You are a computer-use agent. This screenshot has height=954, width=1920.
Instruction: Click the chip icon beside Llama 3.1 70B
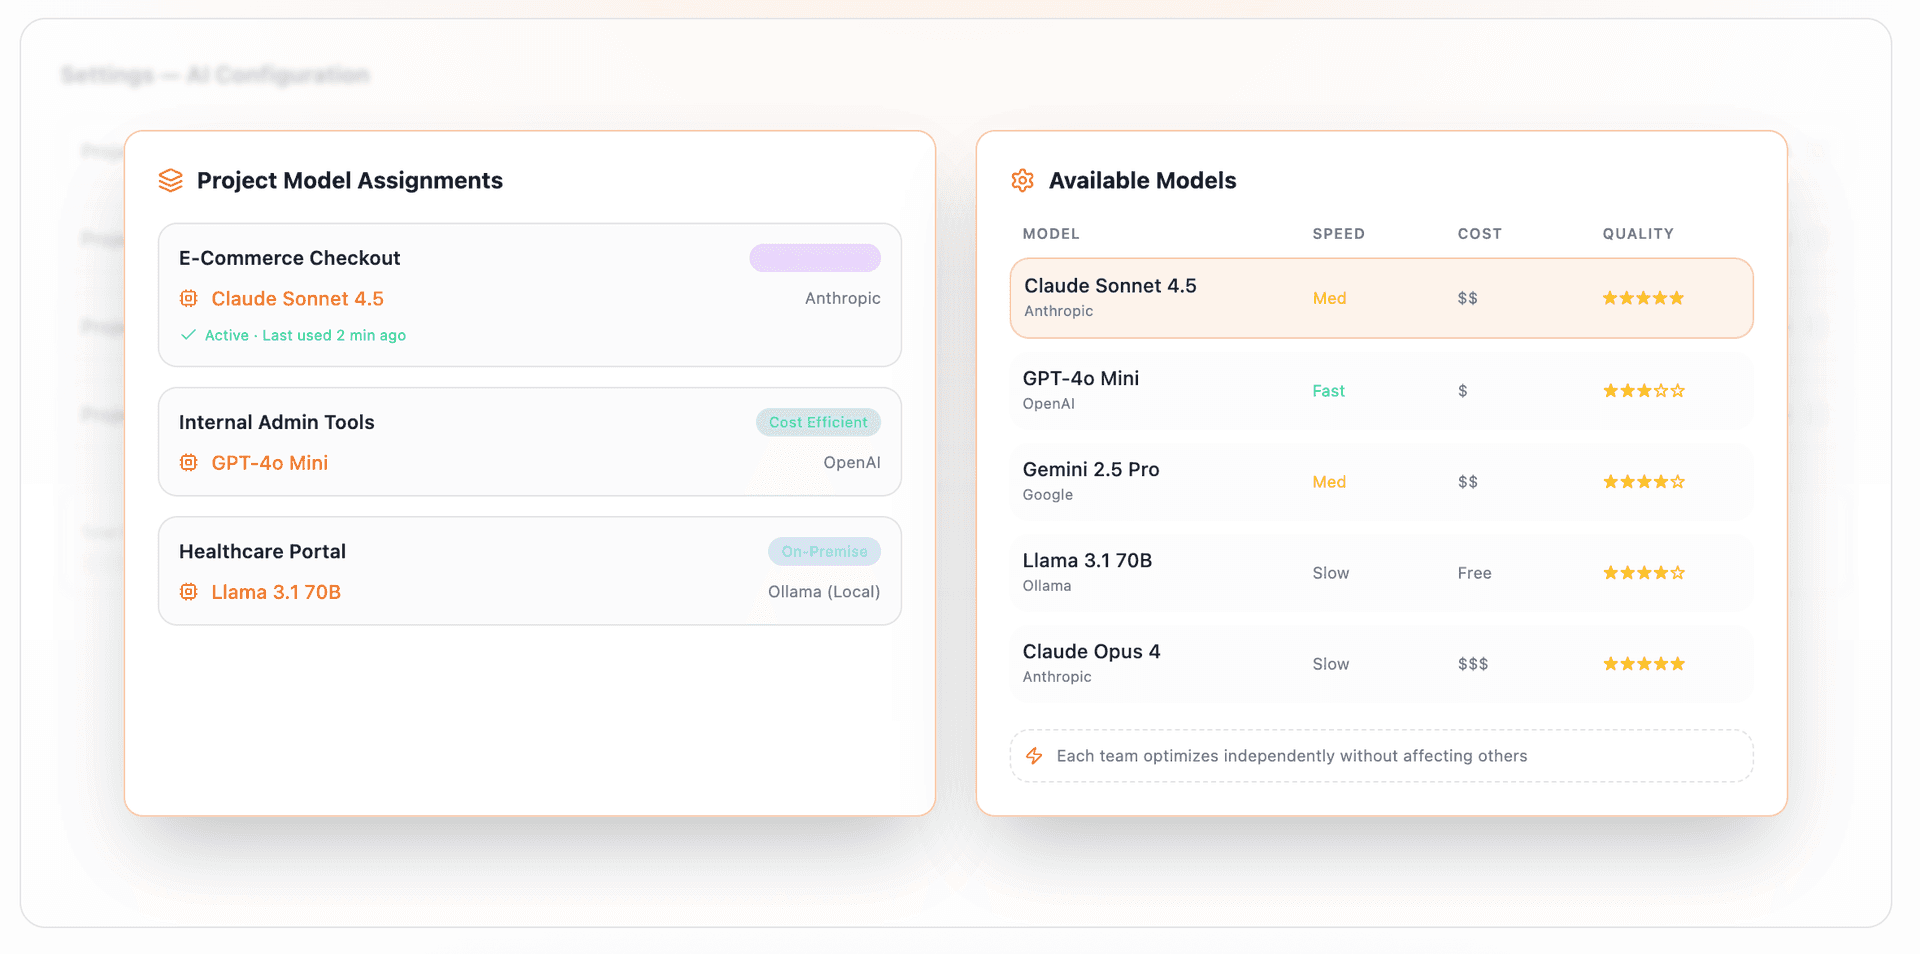pos(188,591)
